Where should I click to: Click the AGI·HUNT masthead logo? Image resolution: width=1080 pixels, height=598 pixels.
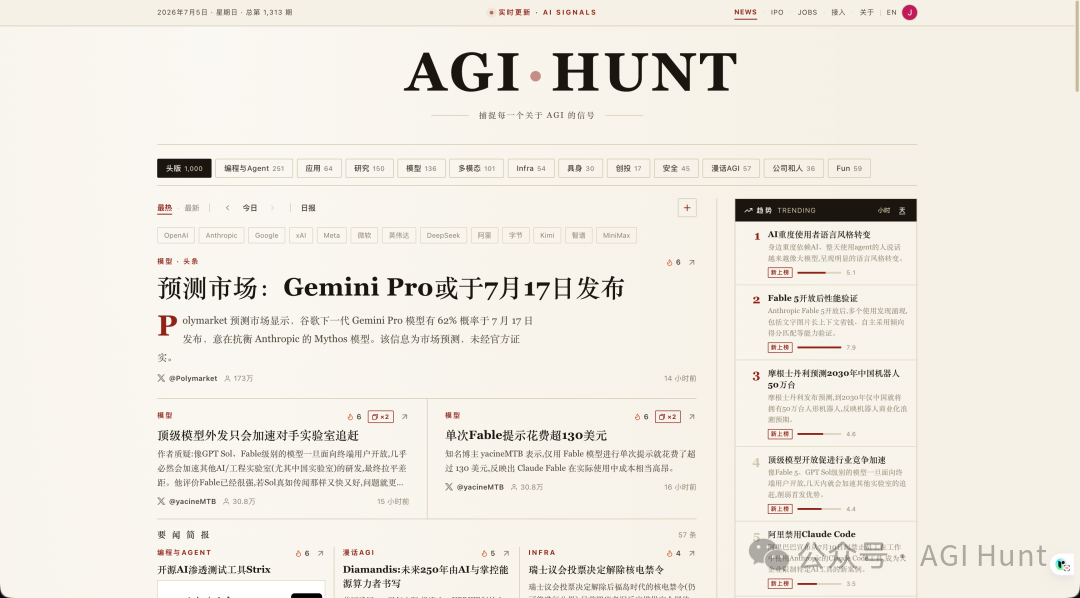tap(570, 72)
